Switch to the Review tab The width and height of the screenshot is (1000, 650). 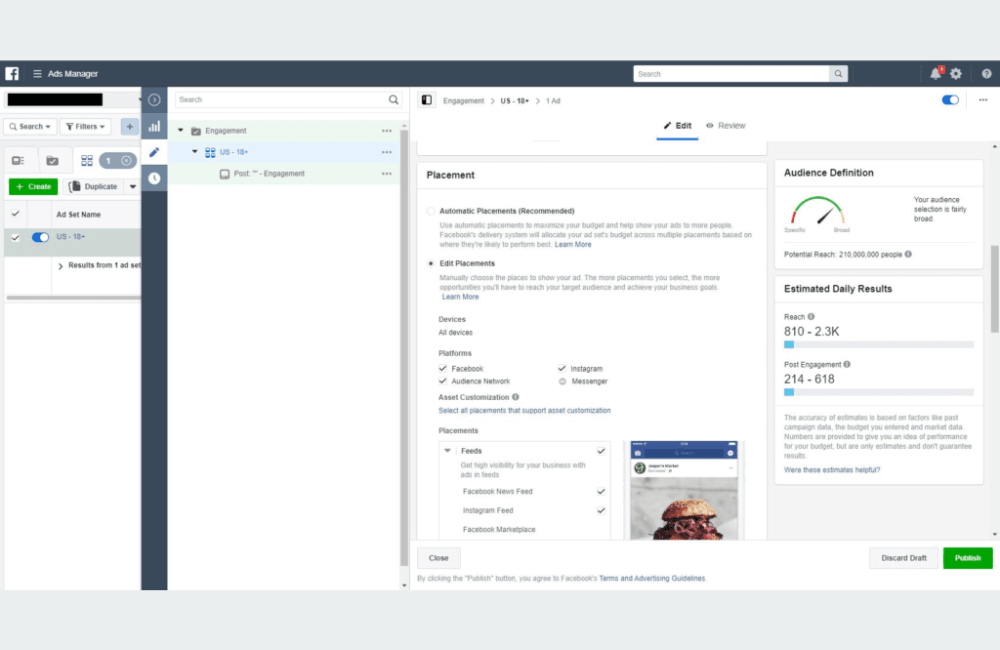click(x=725, y=126)
